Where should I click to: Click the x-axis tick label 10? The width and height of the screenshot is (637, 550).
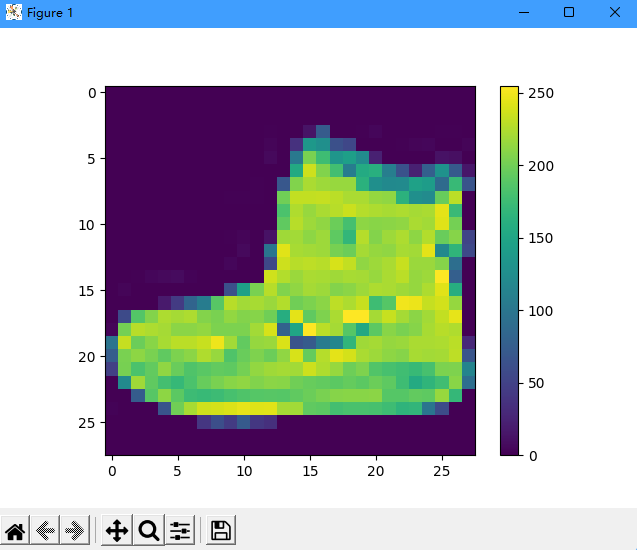[x=244, y=471]
